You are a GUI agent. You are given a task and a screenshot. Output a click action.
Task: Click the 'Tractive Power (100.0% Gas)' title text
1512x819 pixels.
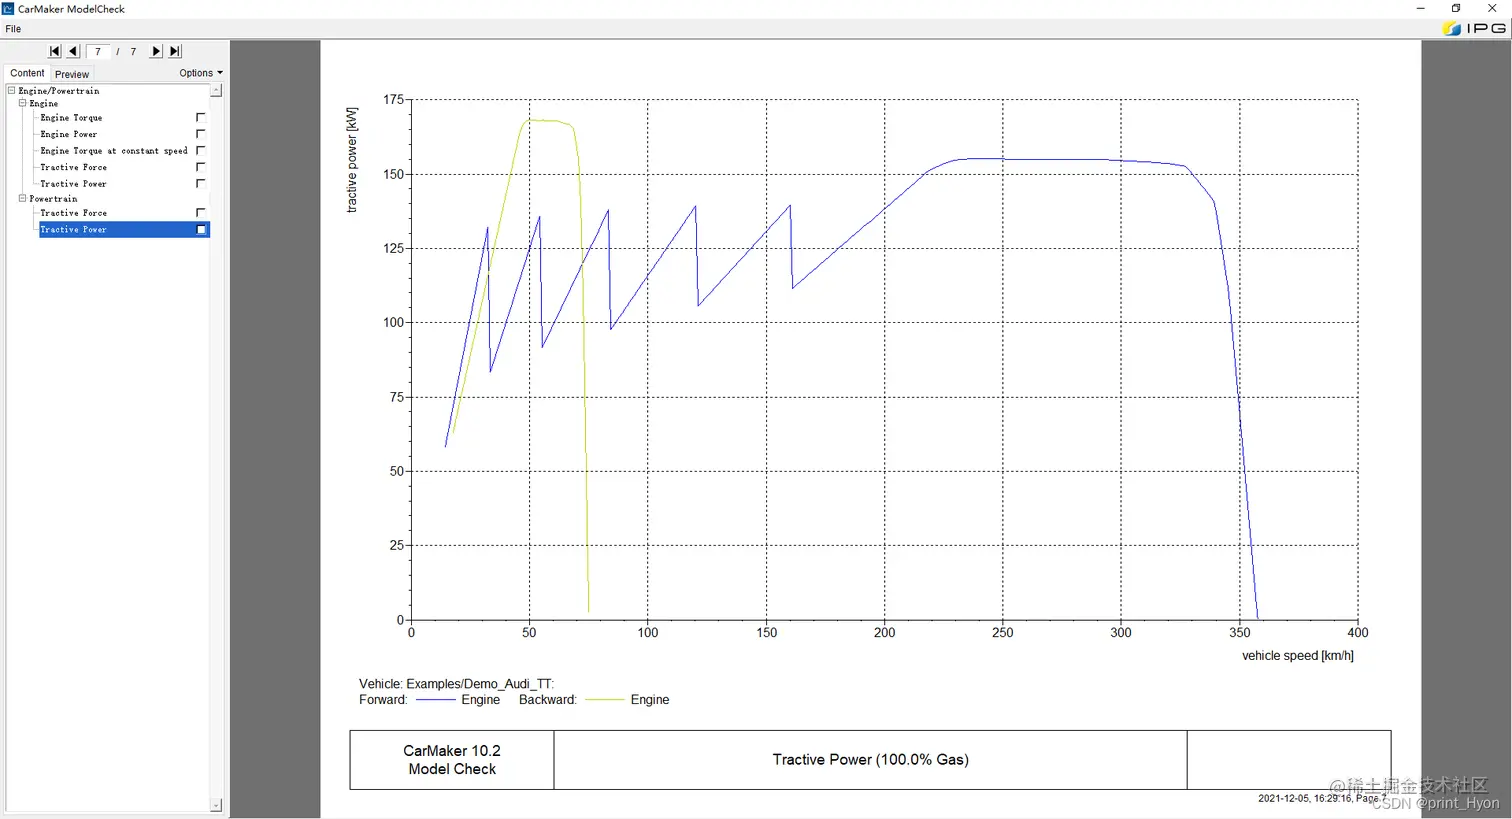[x=870, y=760]
